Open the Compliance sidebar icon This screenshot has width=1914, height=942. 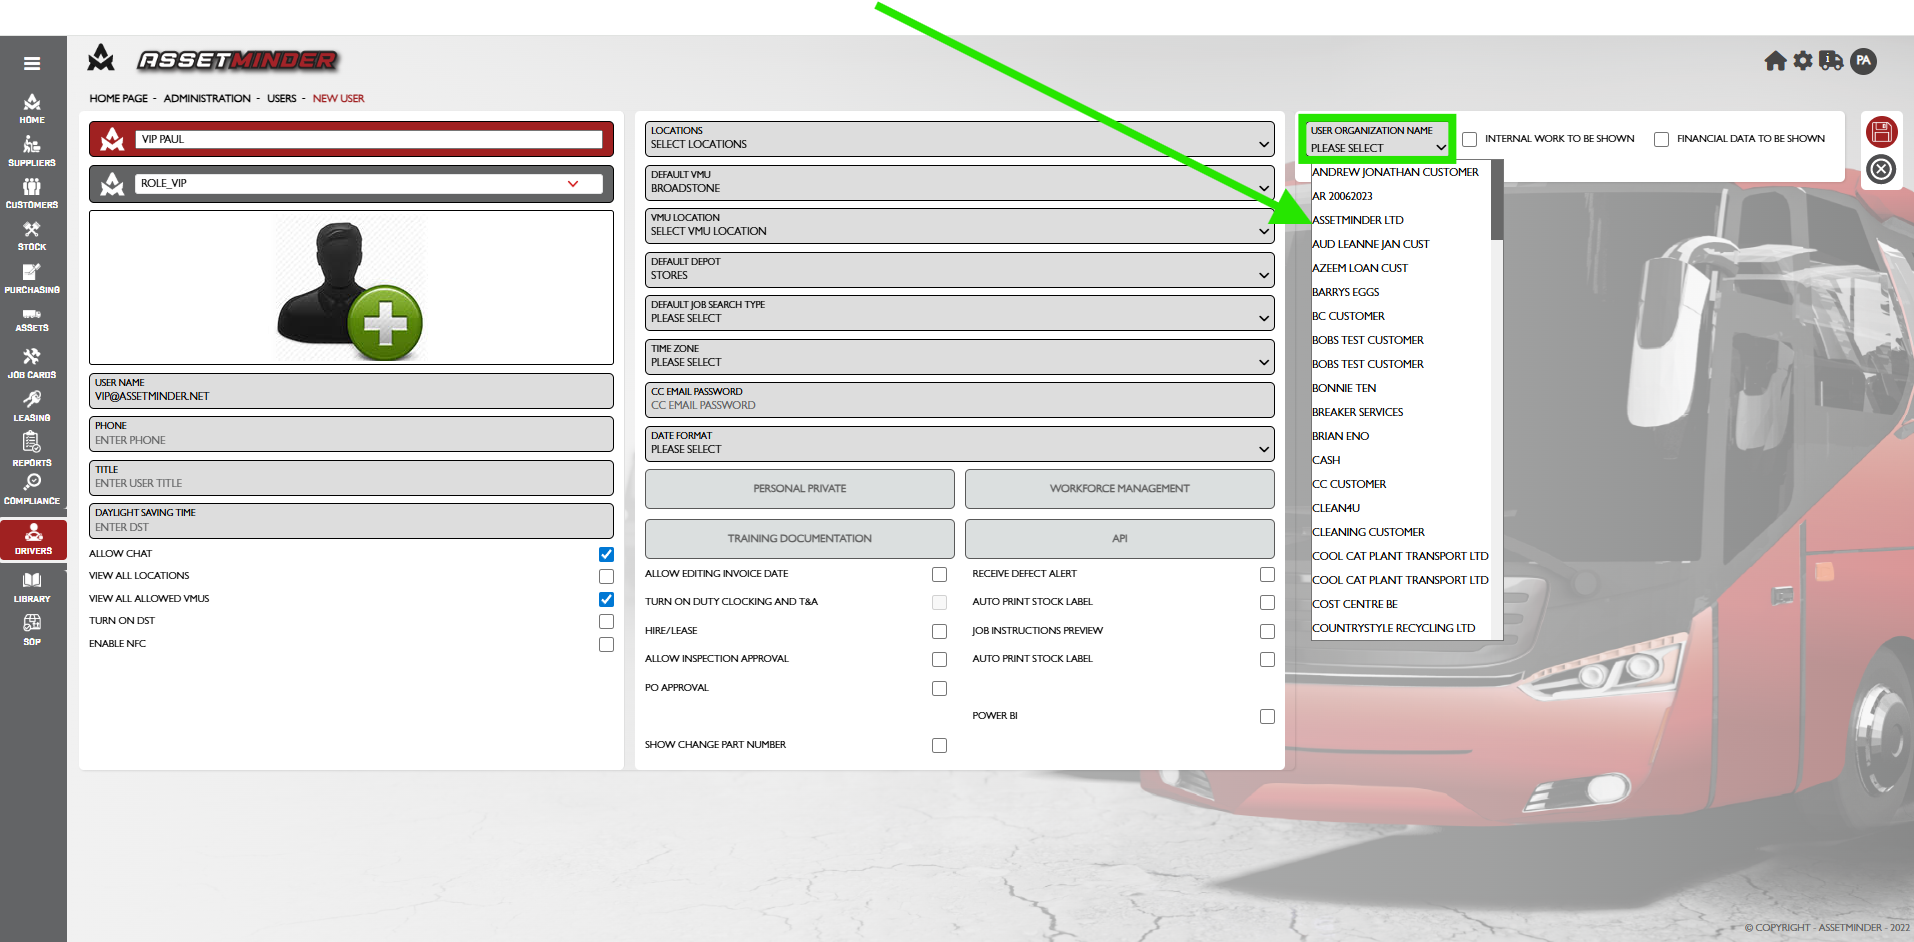pyautogui.click(x=32, y=488)
